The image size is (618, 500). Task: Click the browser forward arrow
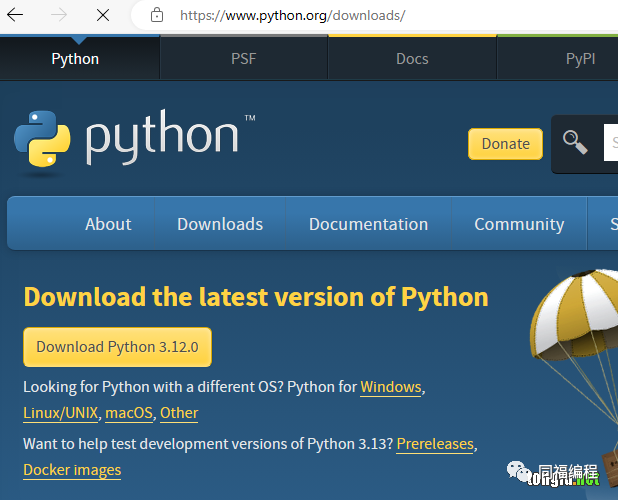point(59,15)
